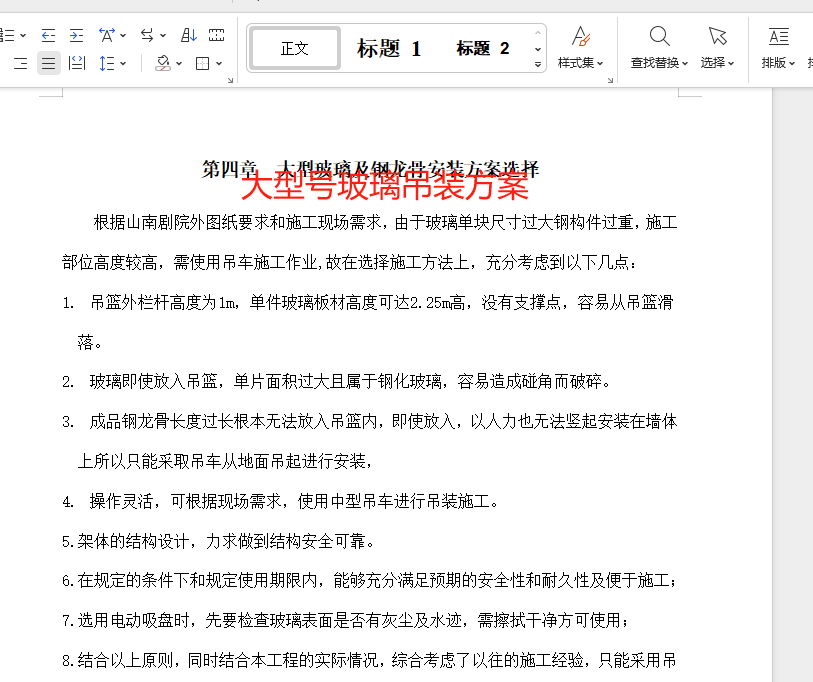
Task: Click the 查找替换 magnifier icon
Action: [659, 36]
